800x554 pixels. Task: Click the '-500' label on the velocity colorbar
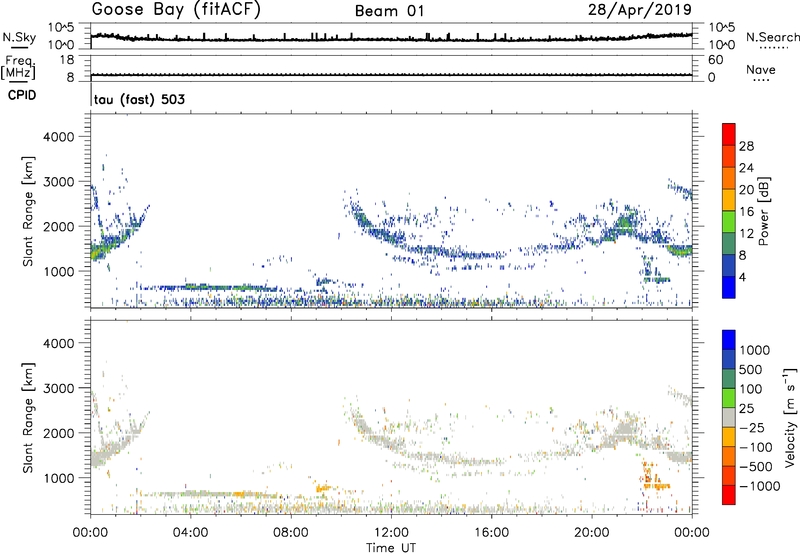pos(756,467)
